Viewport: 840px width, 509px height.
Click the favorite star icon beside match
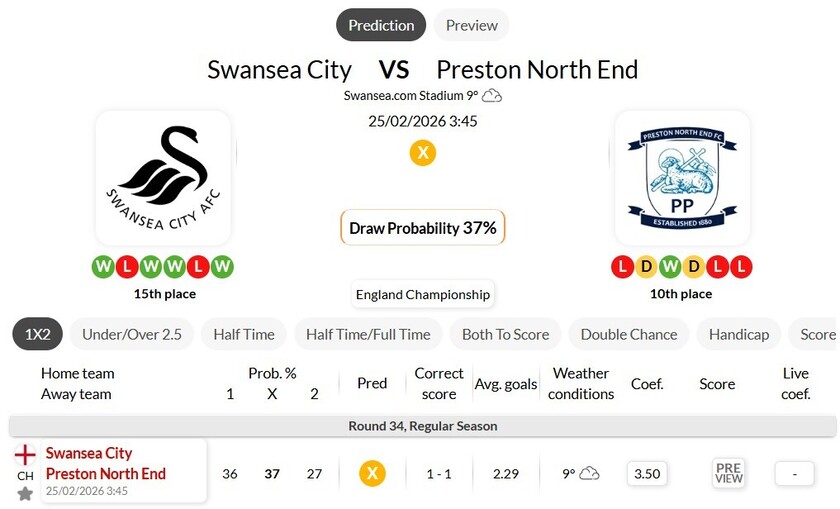point(25,493)
